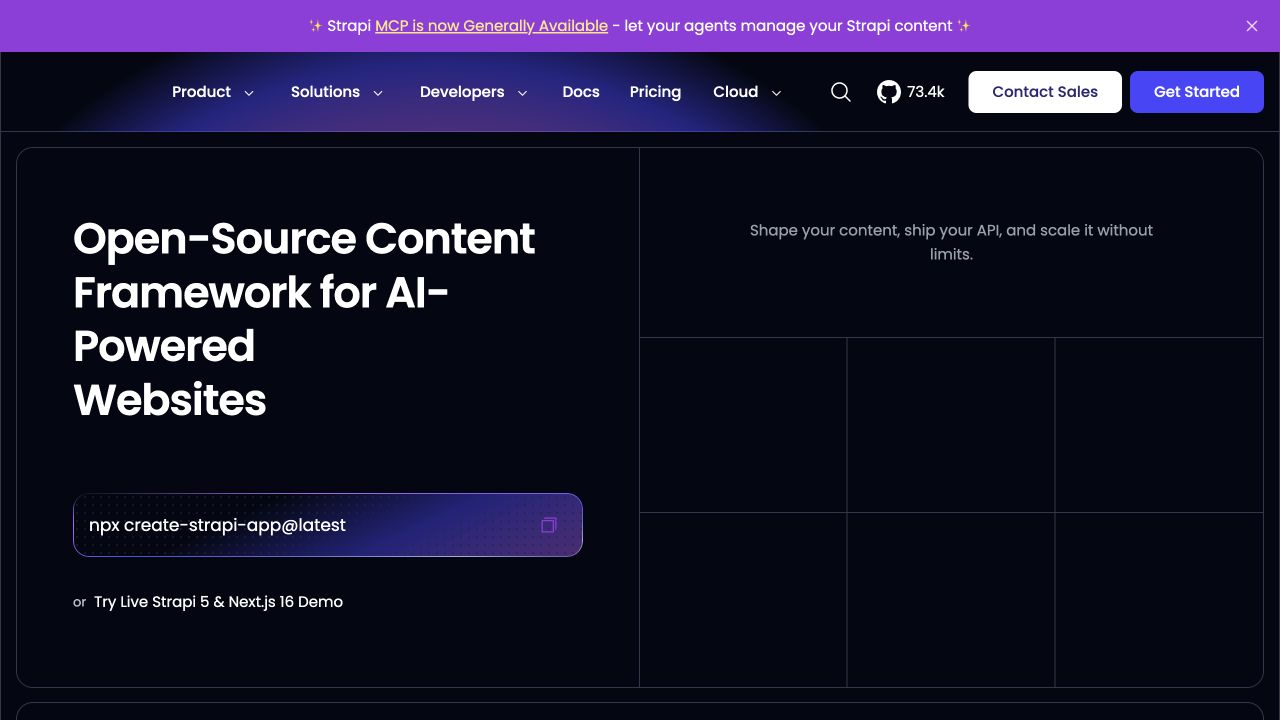Expand the Developers dropdown chevron
1280x720 pixels.
point(522,93)
